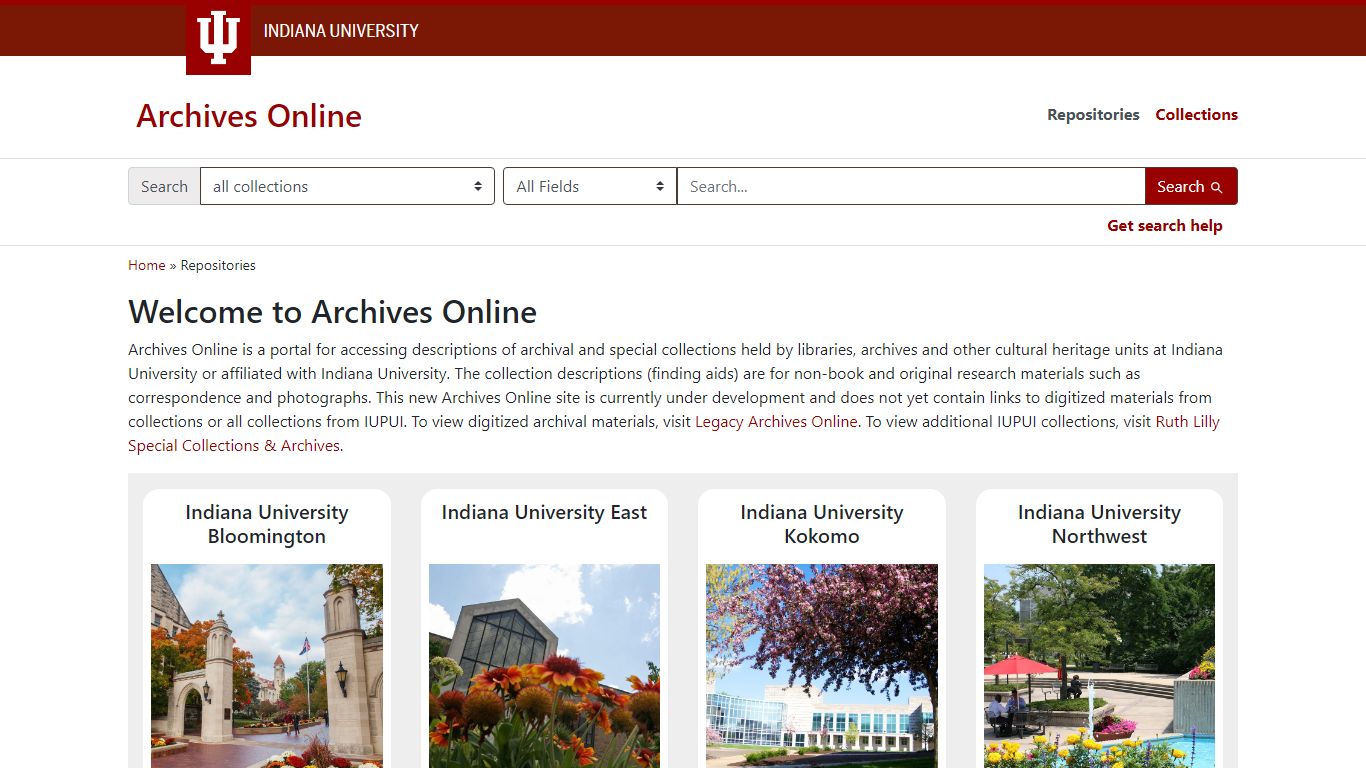Open Indiana University Kokomo card title

(822, 524)
